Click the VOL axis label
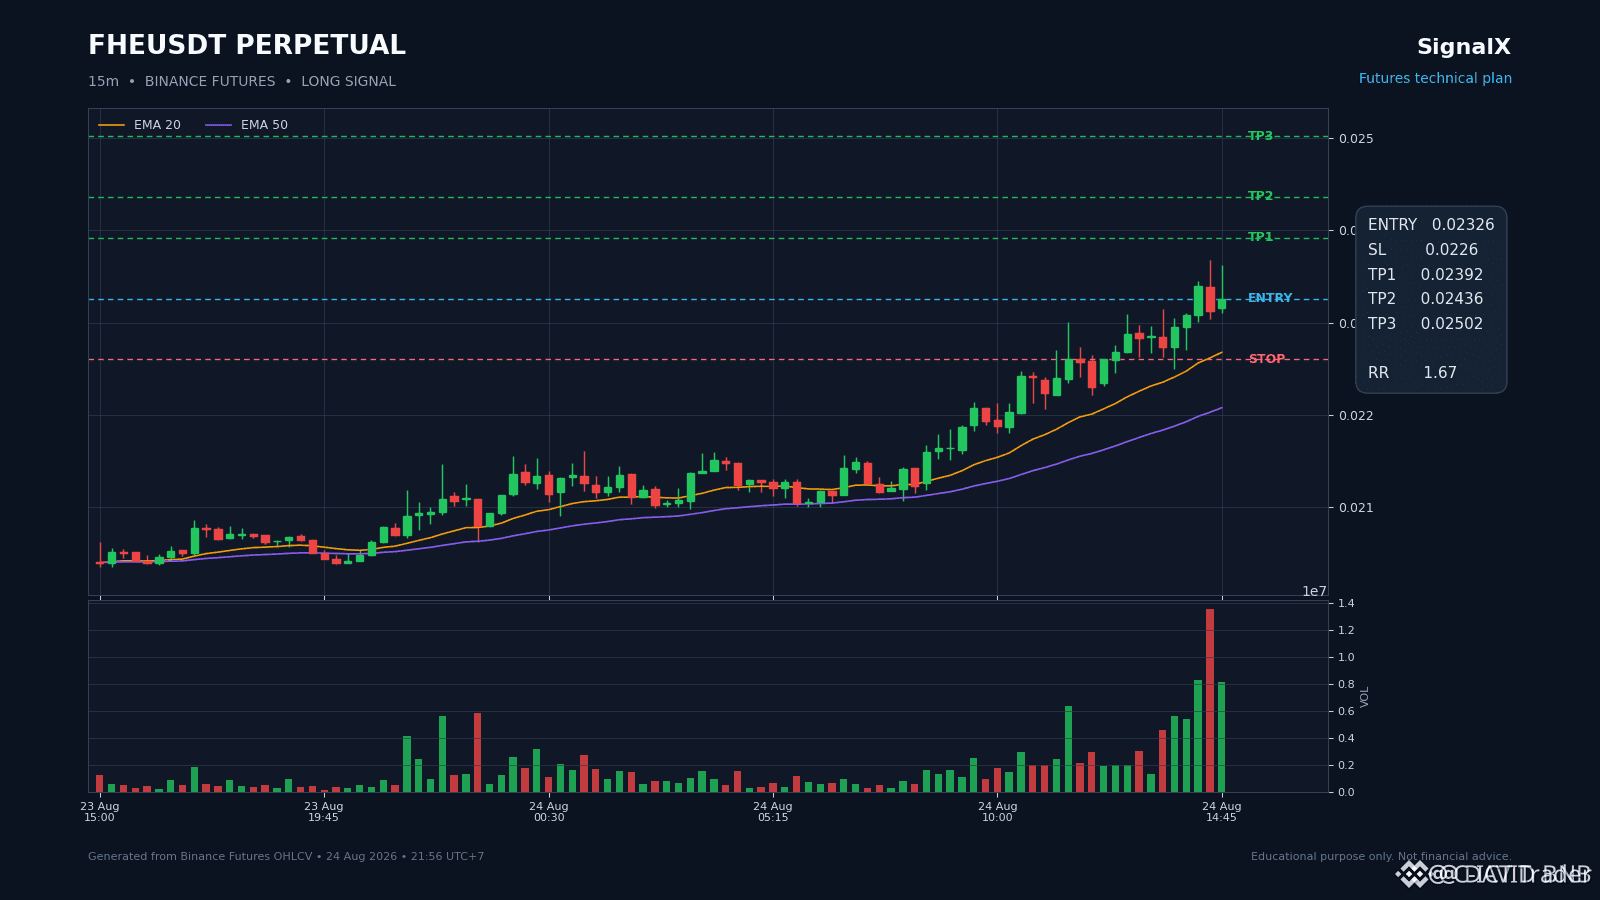Image resolution: width=1600 pixels, height=900 pixels. click(x=1365, y=697)
